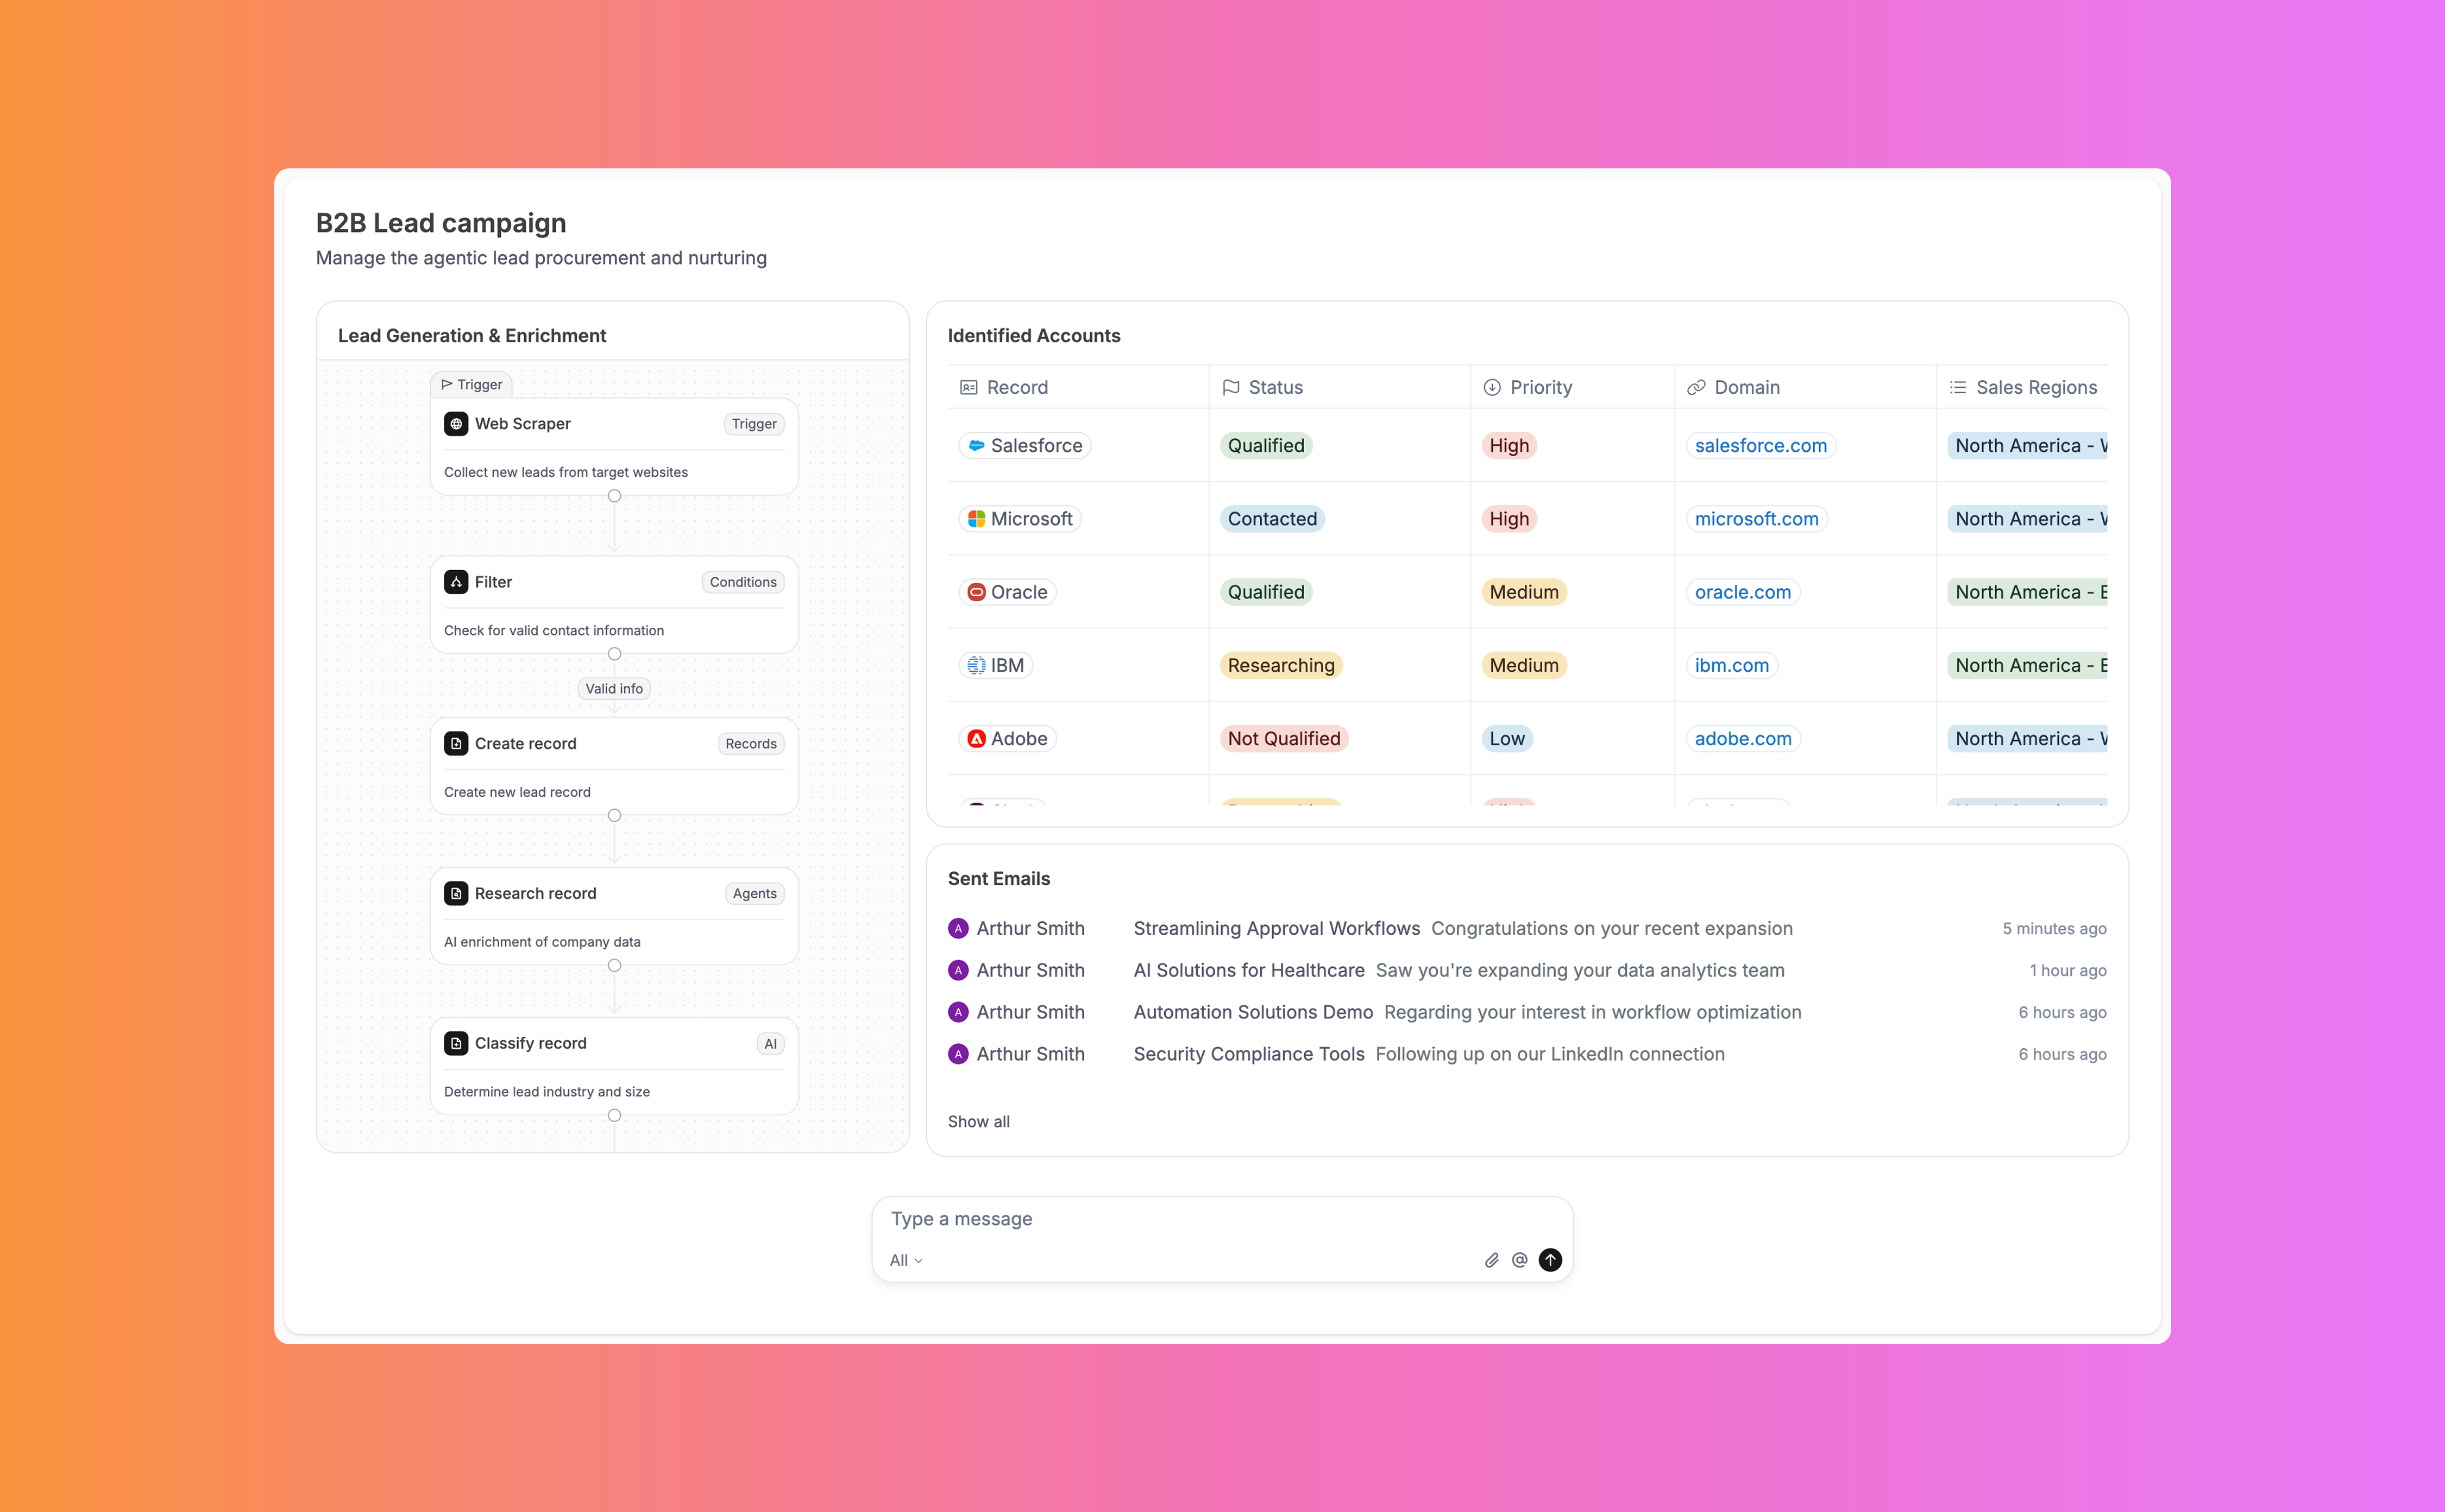Viewport: 2445px width, 1512px height.
Task: Click the Identified Accounts panel title
Action: click(1034, 336)
